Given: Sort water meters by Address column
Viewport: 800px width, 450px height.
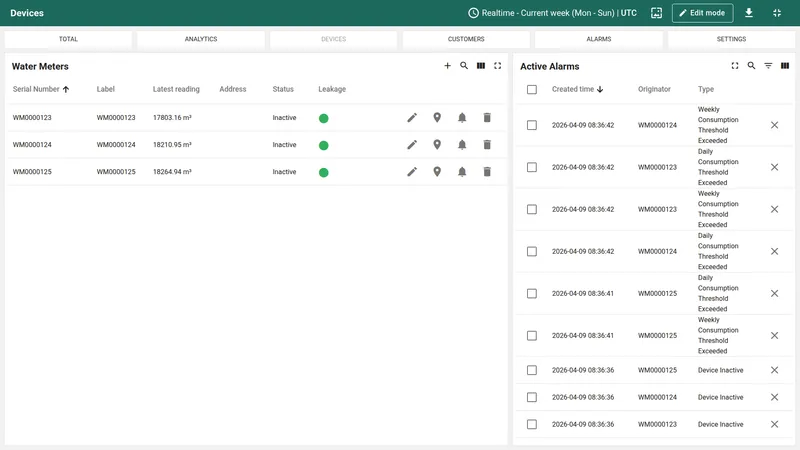Looking at the screenshot, I should click(x=233, y=89).
